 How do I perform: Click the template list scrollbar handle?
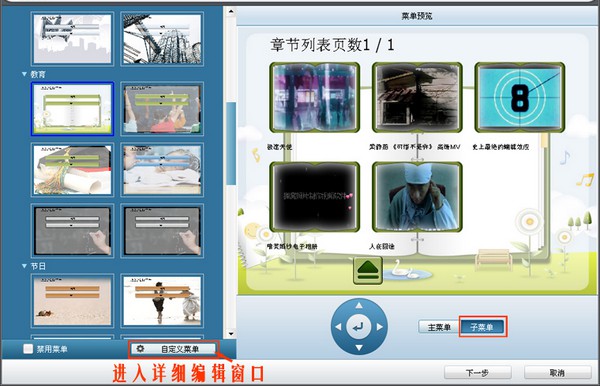tap(231, 144)
